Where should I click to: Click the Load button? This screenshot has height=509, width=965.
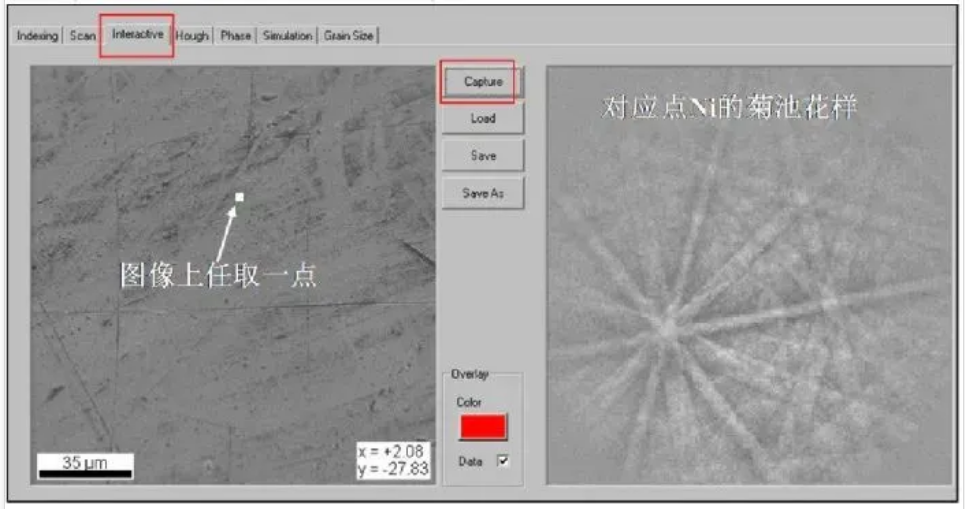(x=483, y=118)
